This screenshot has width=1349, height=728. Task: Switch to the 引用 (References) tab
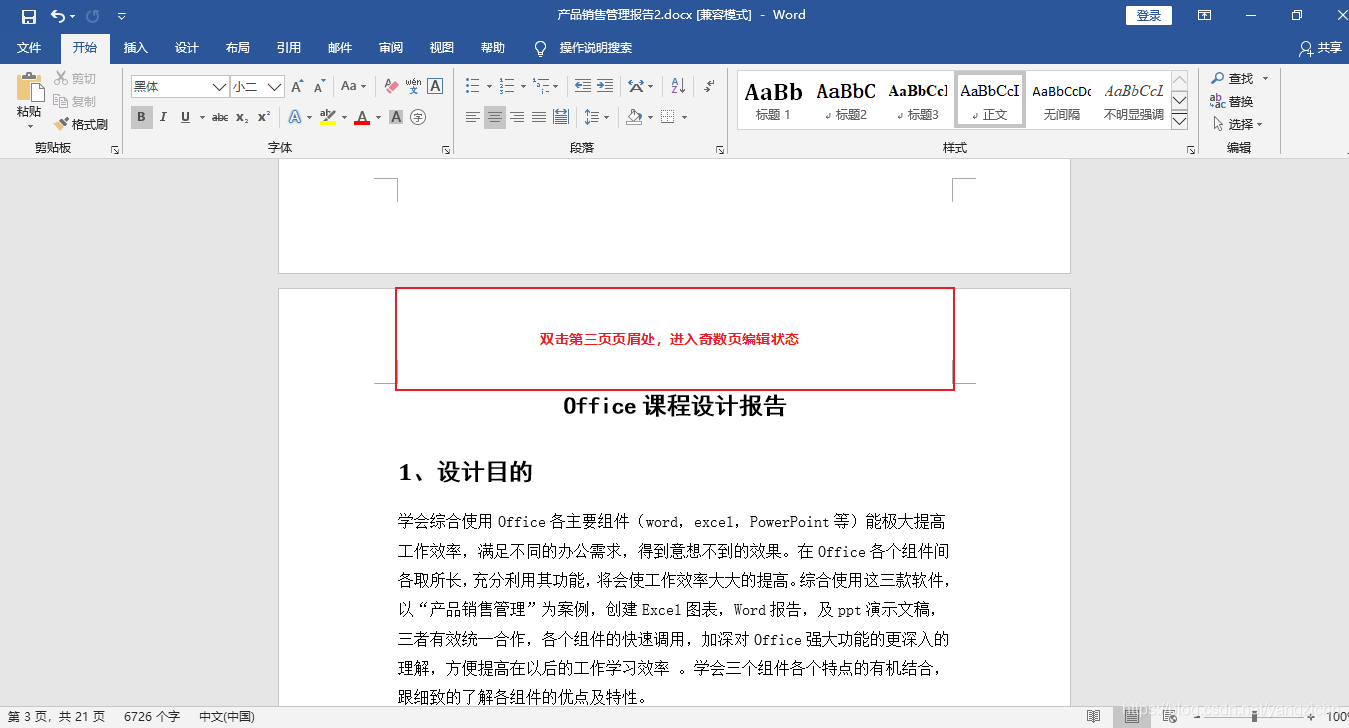pyautogui.click(x=289, y=47)
